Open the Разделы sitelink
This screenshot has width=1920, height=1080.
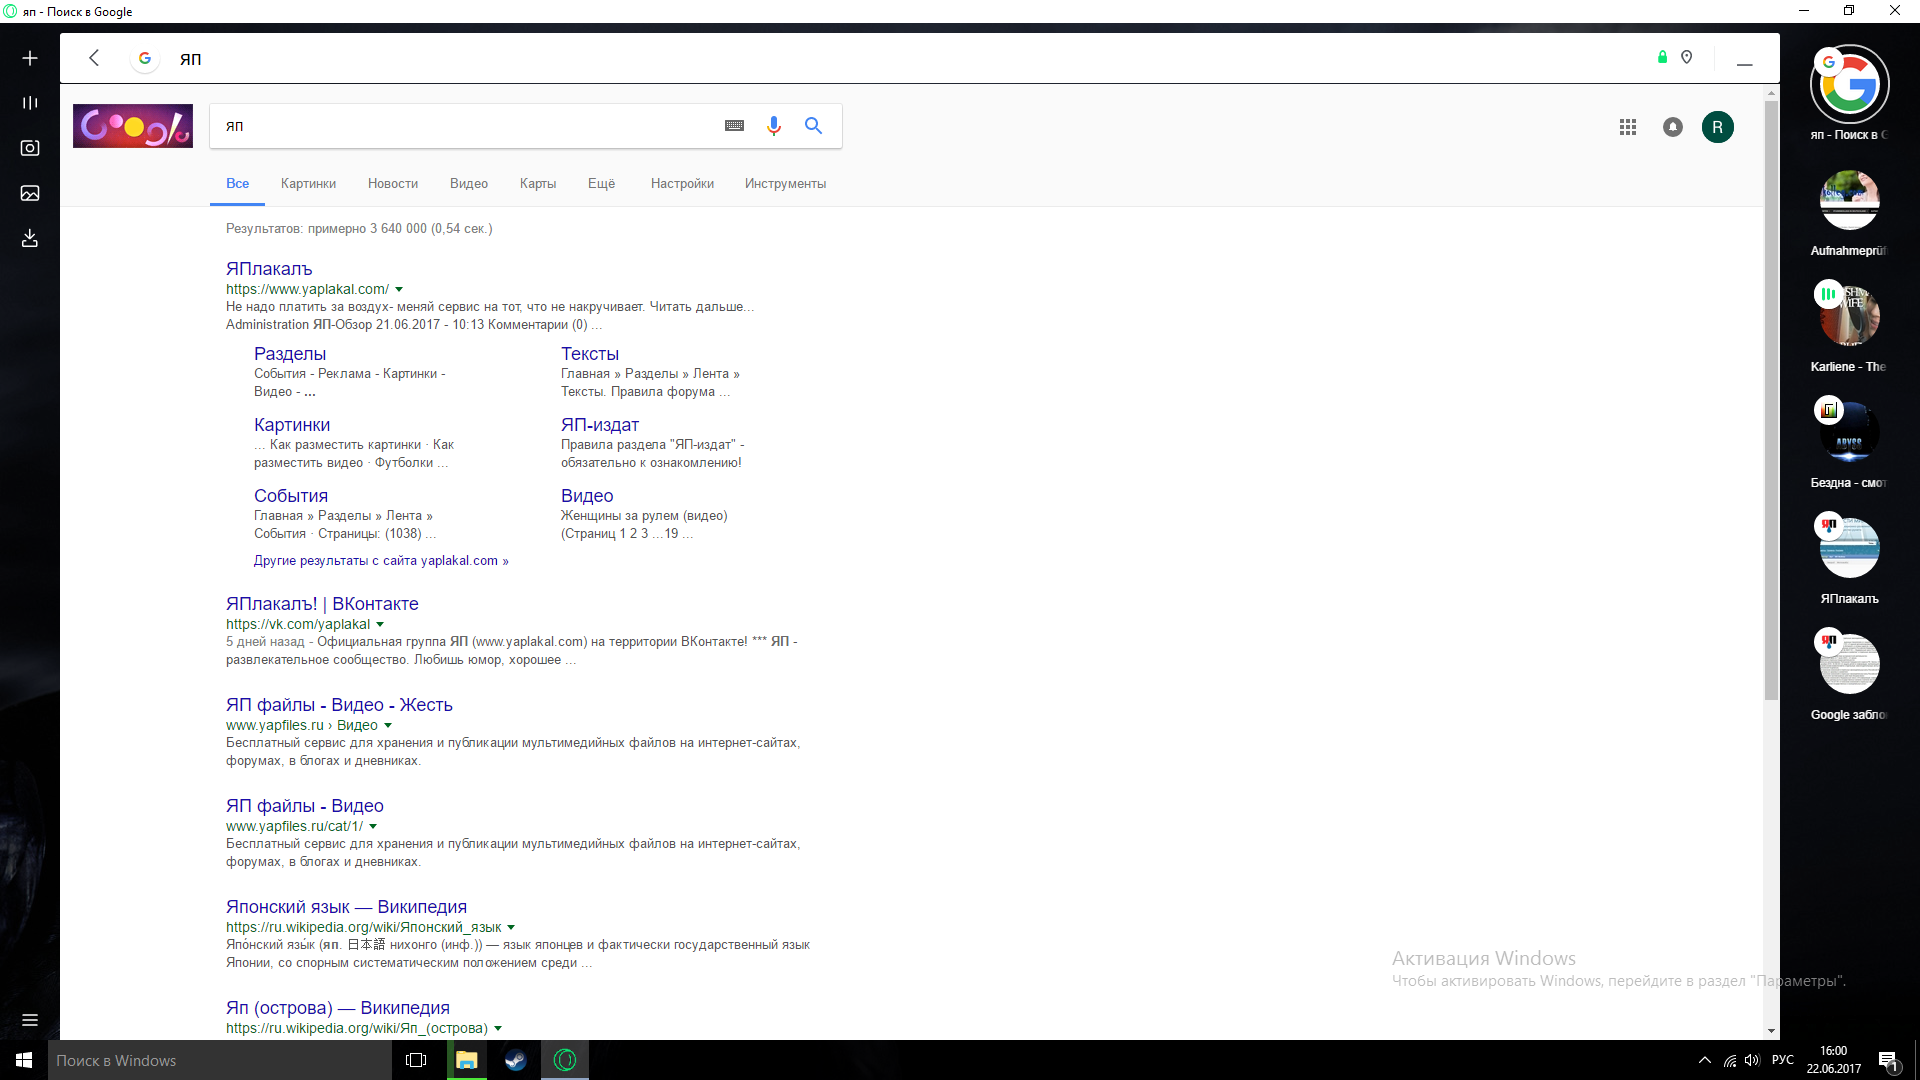(x=290, y=354)
